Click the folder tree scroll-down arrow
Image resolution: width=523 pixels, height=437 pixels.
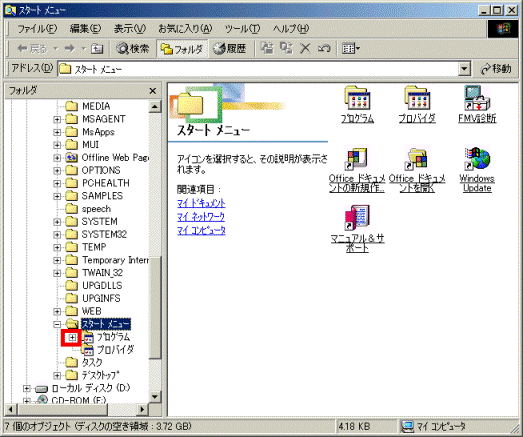coord(155,396)
